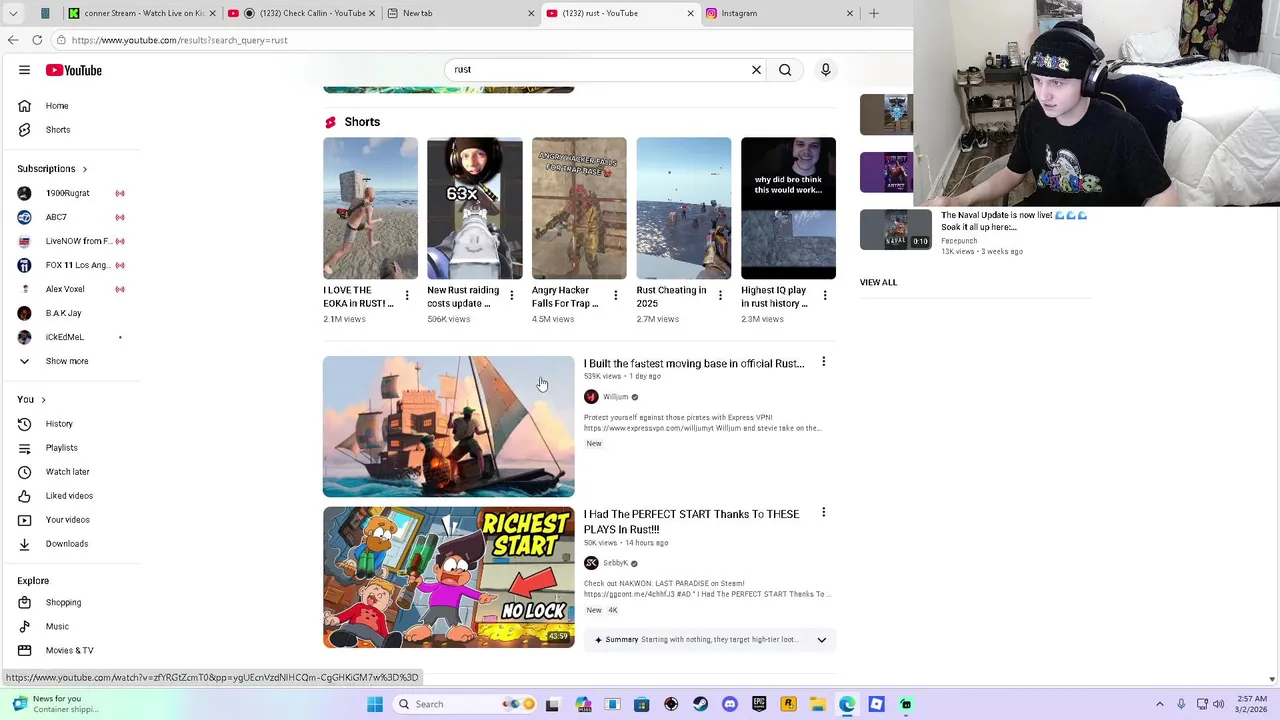The width and height of the screenshot is (1280, 720).
Task: Open the 'I LOVE THE EOKA' short thumbnail
Action: 370,208
